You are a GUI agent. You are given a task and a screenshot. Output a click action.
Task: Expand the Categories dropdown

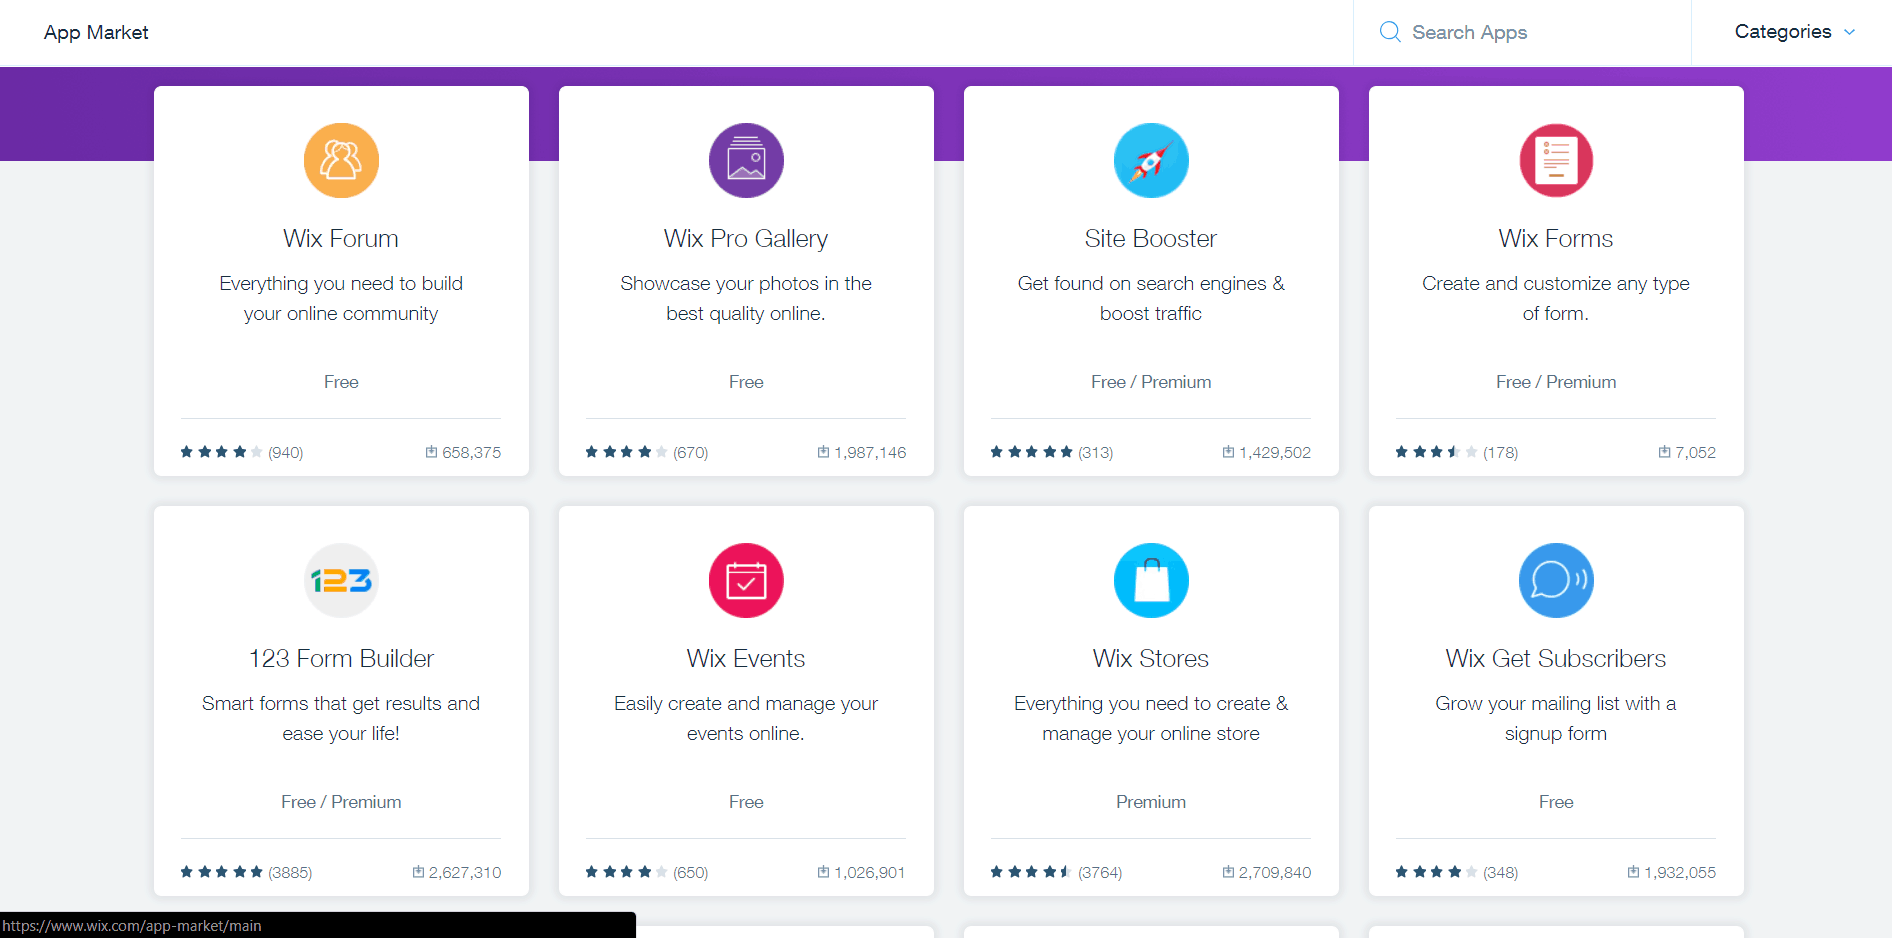click(1795, 32)
